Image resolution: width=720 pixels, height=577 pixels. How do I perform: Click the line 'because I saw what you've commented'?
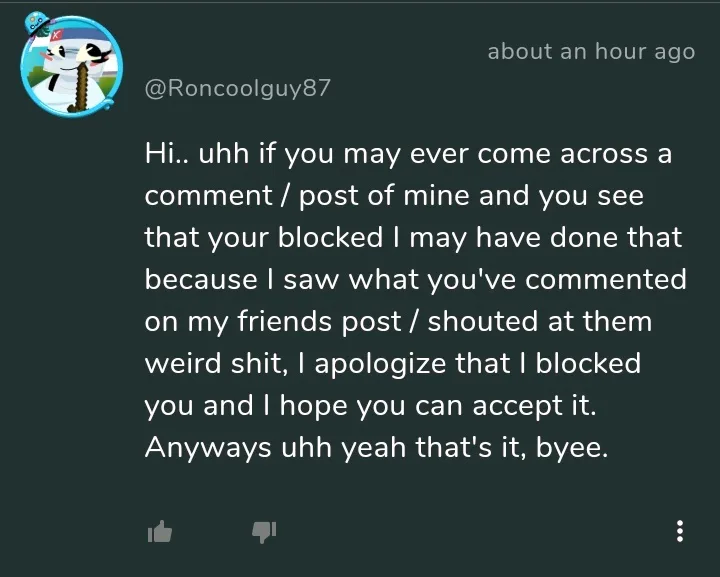416,280
